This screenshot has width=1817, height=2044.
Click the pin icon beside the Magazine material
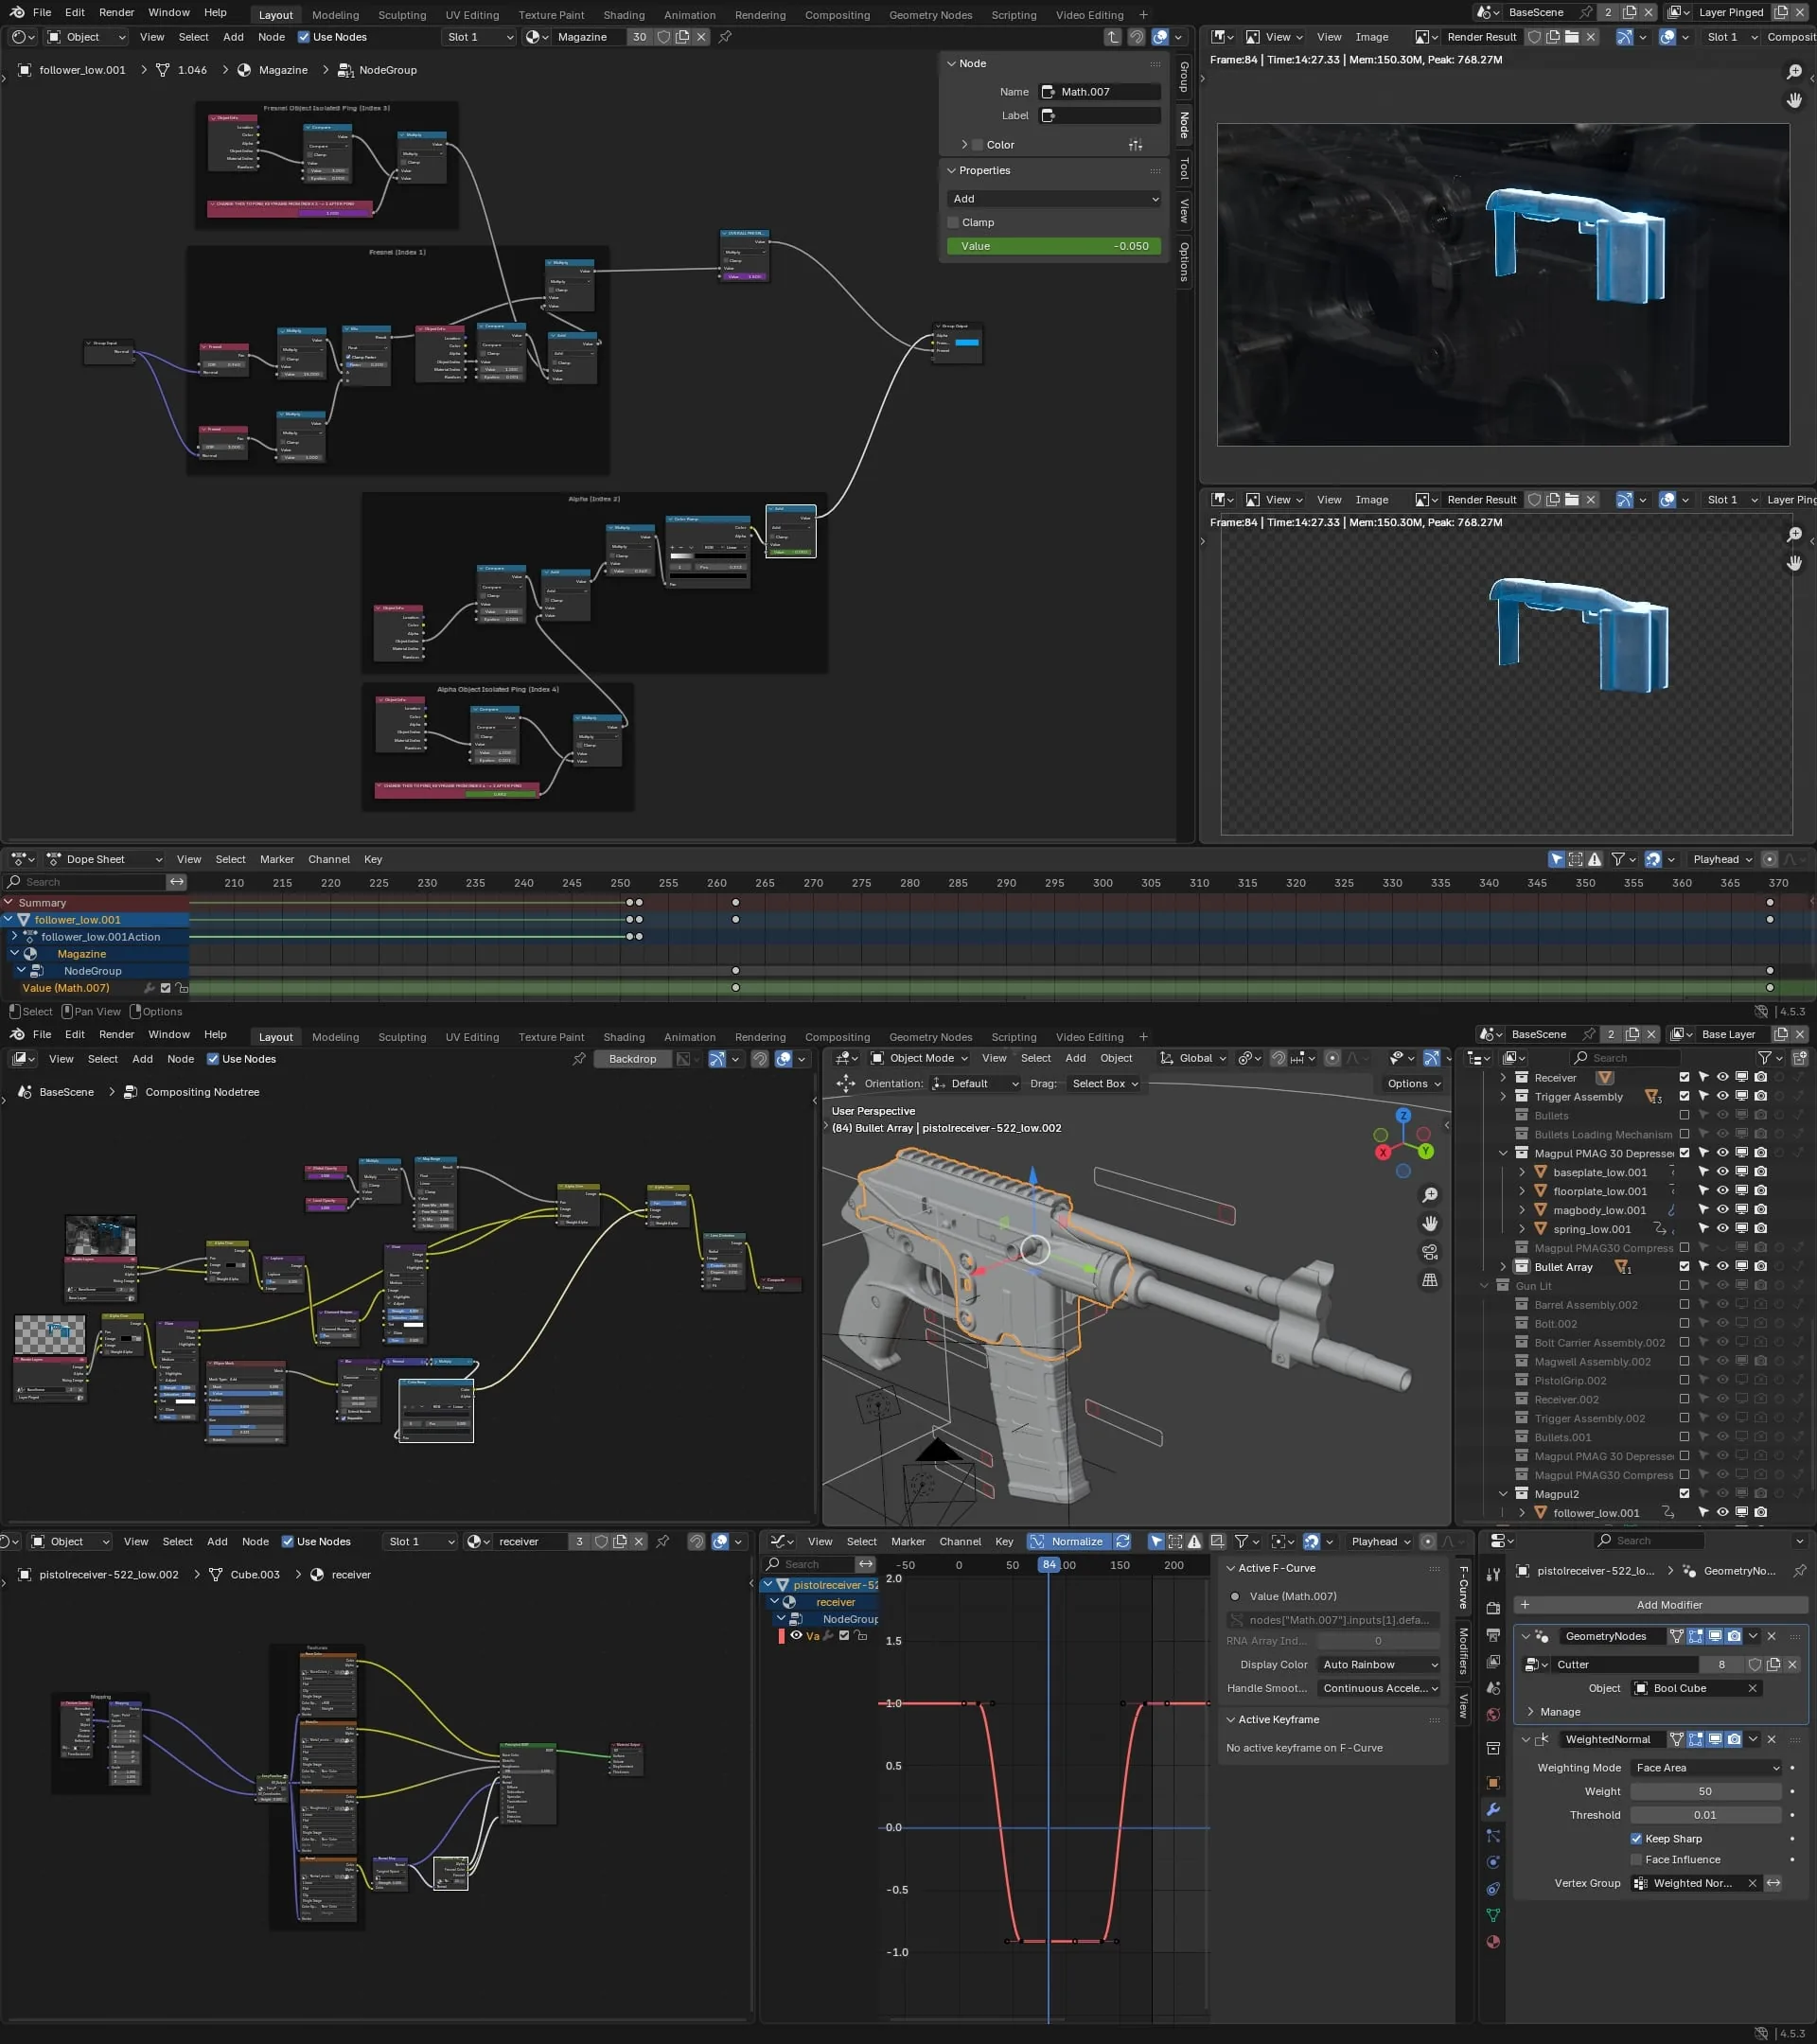pos(725,37)
